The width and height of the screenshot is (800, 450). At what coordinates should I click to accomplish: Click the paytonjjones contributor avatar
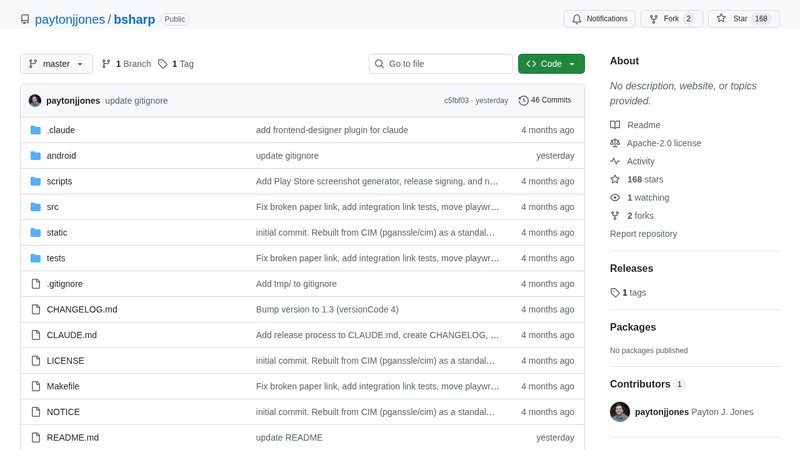point(619,412)
